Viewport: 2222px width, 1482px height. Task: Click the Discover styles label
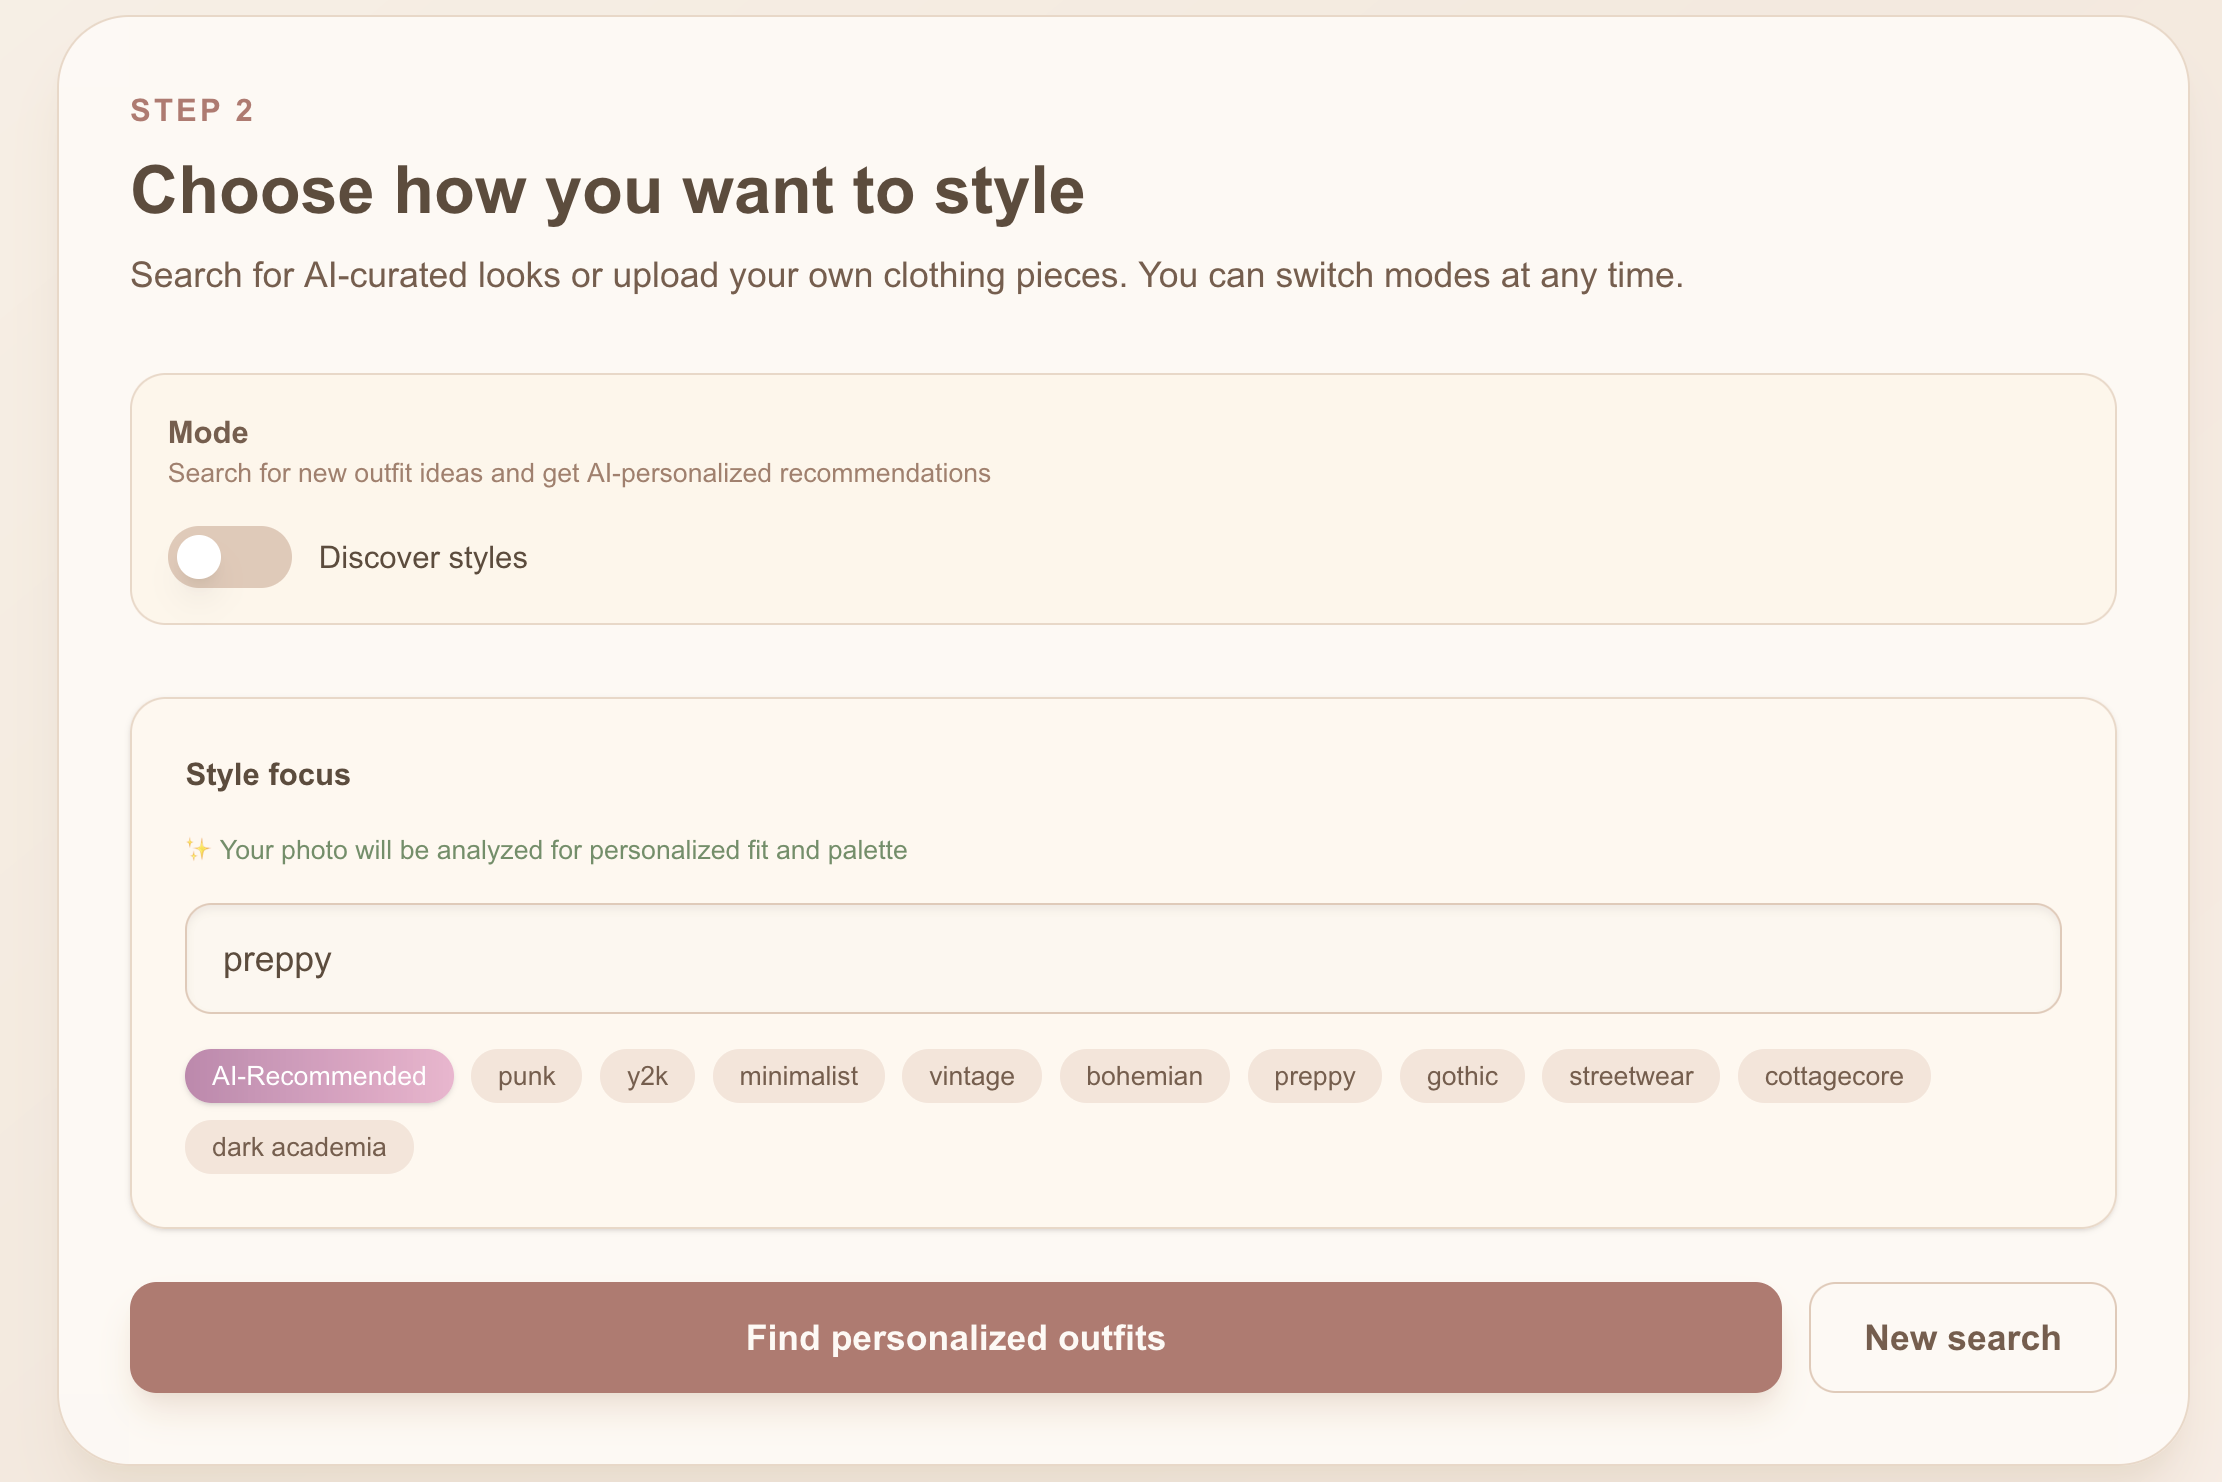423,557
